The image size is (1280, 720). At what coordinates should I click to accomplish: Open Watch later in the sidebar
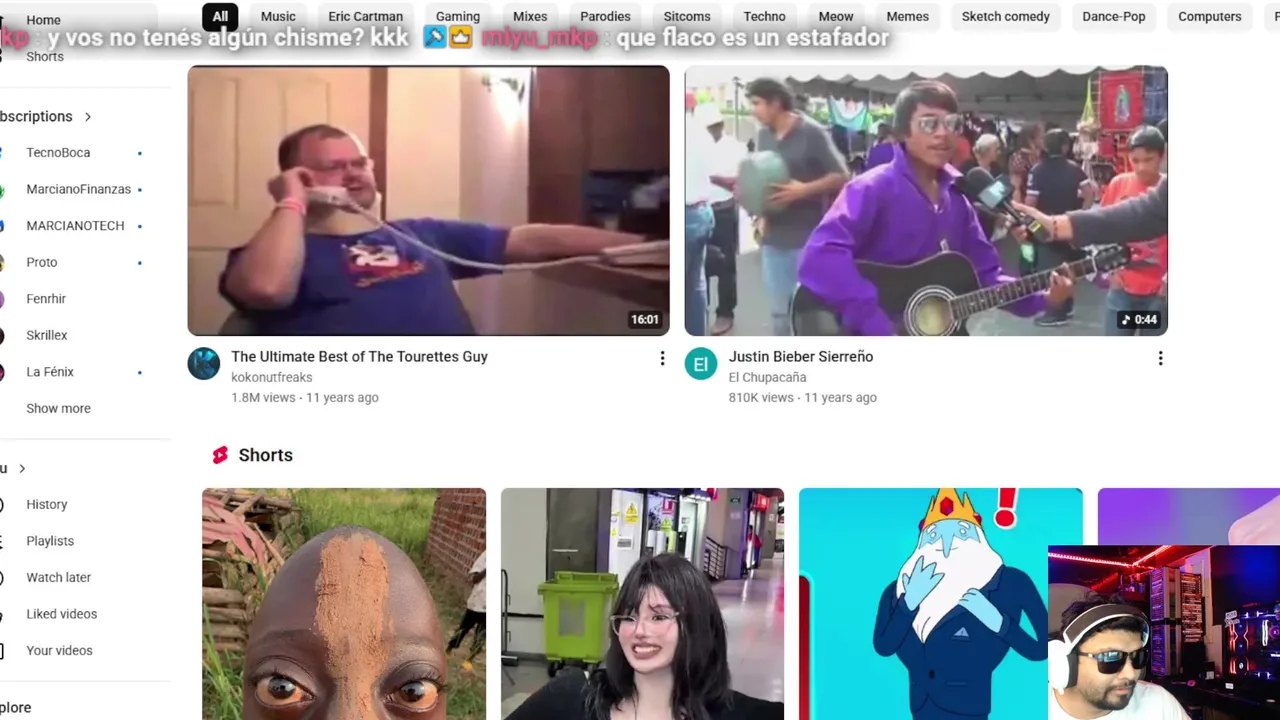[58, 578]
